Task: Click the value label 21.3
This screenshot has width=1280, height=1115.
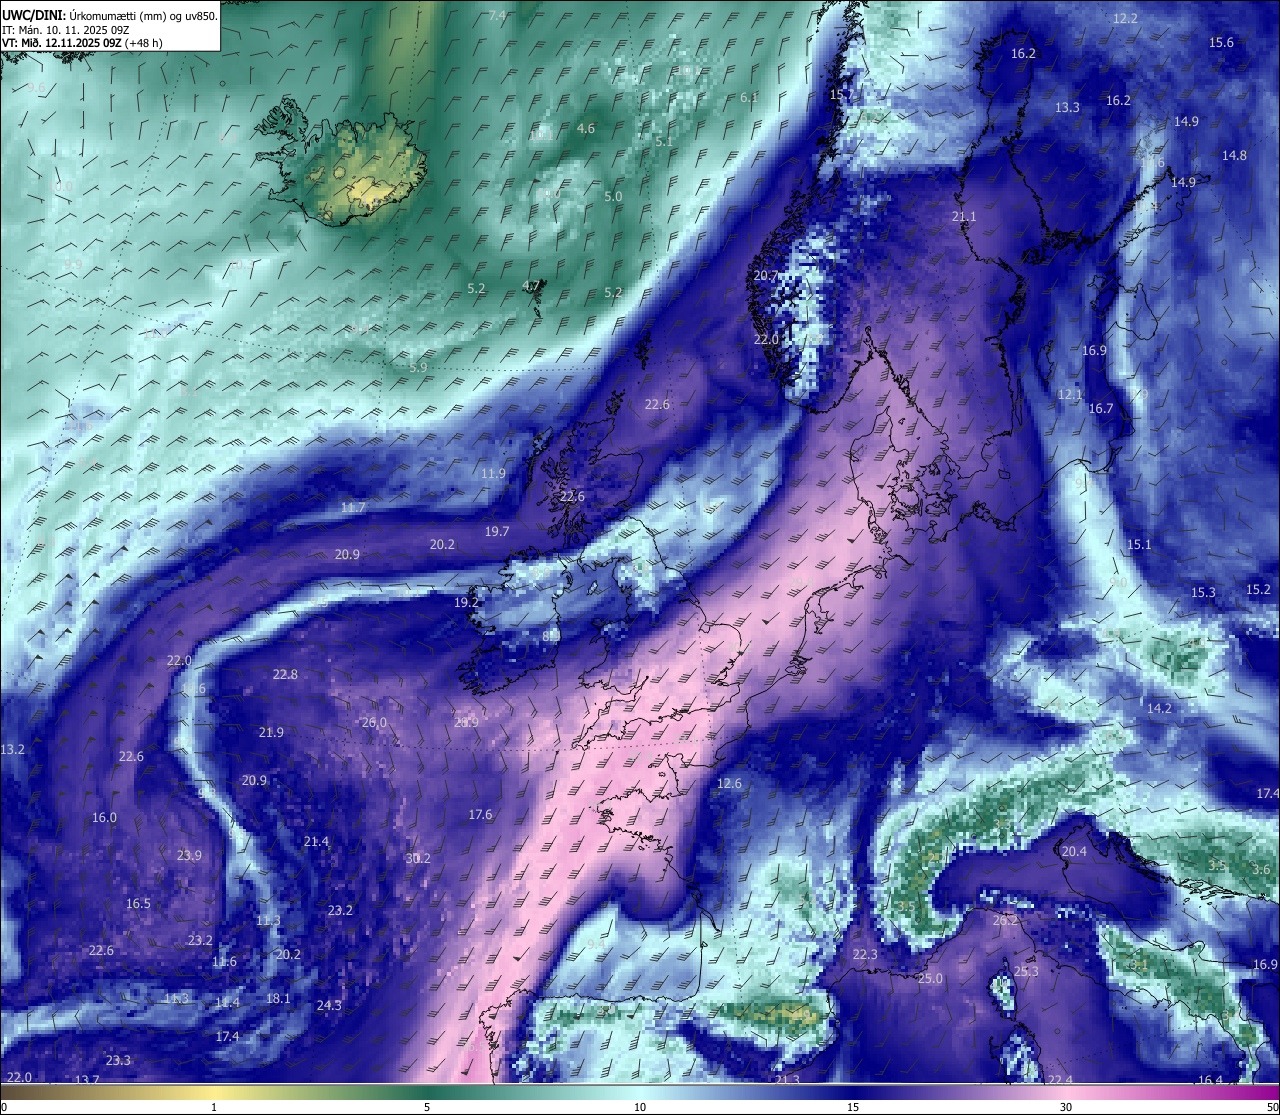Action: (787, 1080)
